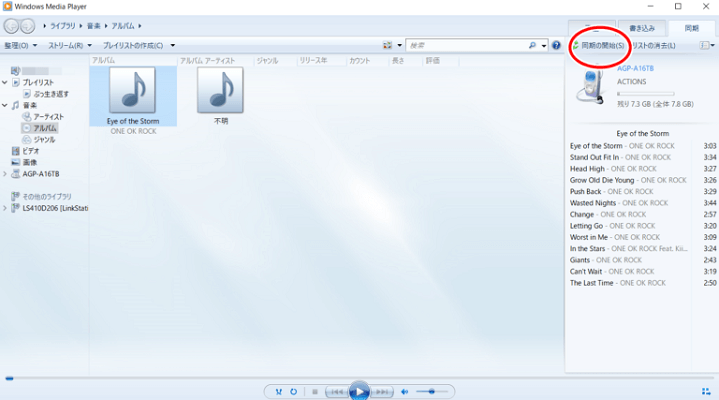Viewport: 719px width, 400px height.
Task: Select アルバム in the breadcrumb
Action: coord(123,26)
